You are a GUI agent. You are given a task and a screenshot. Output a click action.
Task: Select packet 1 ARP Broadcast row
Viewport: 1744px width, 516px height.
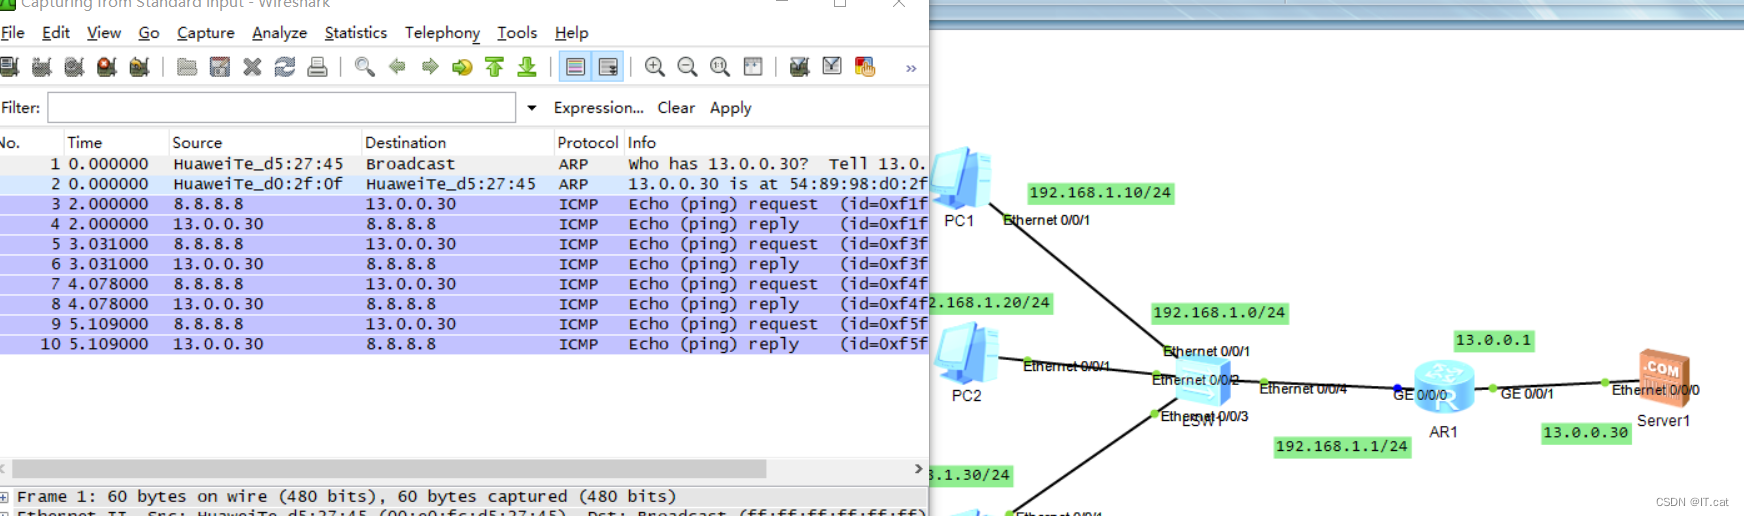tap(464, 164)
